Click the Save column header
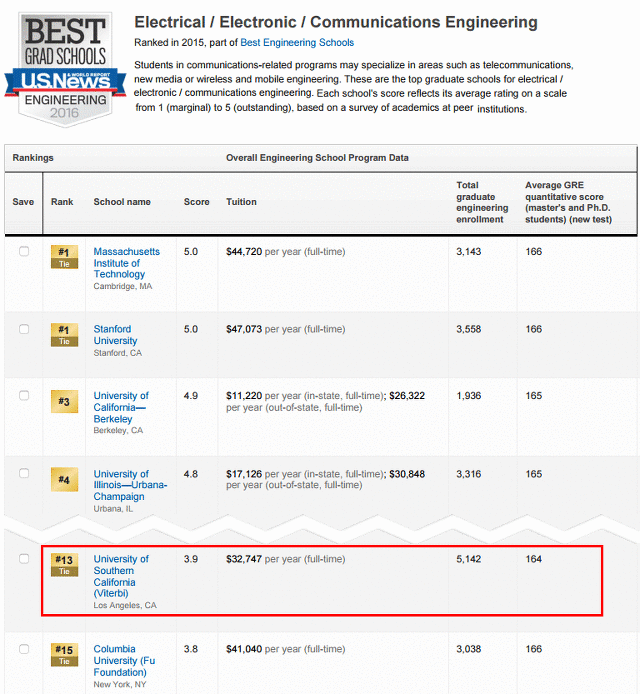 tap(23, 202)
